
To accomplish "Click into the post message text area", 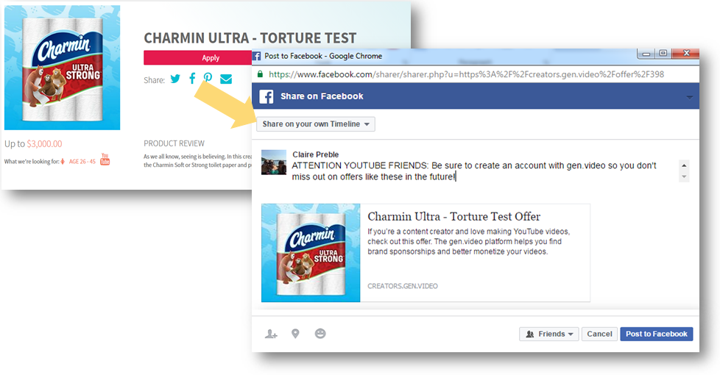I will tap(483, 171).
